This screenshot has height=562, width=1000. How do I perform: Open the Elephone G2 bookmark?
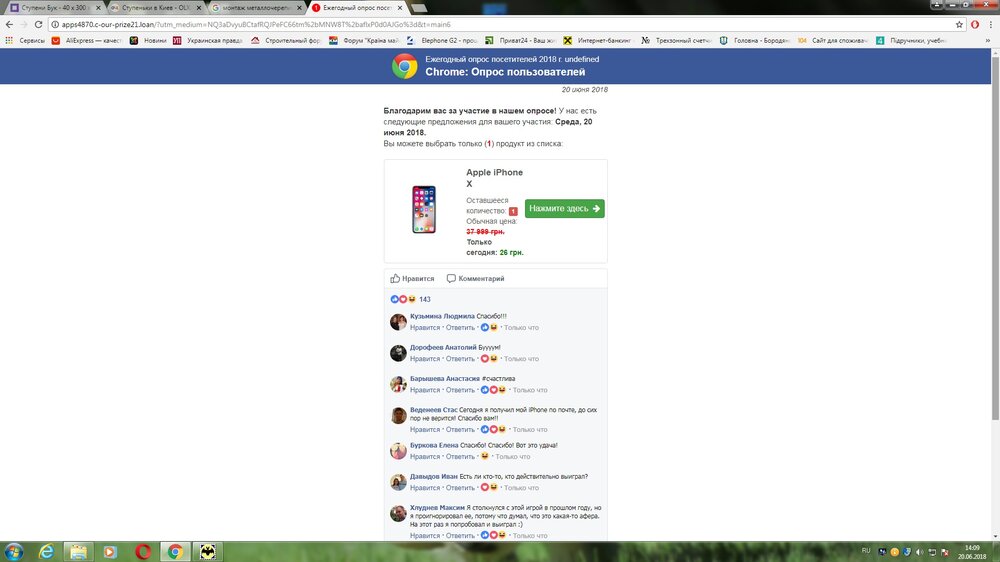click(x=442, y=40)
